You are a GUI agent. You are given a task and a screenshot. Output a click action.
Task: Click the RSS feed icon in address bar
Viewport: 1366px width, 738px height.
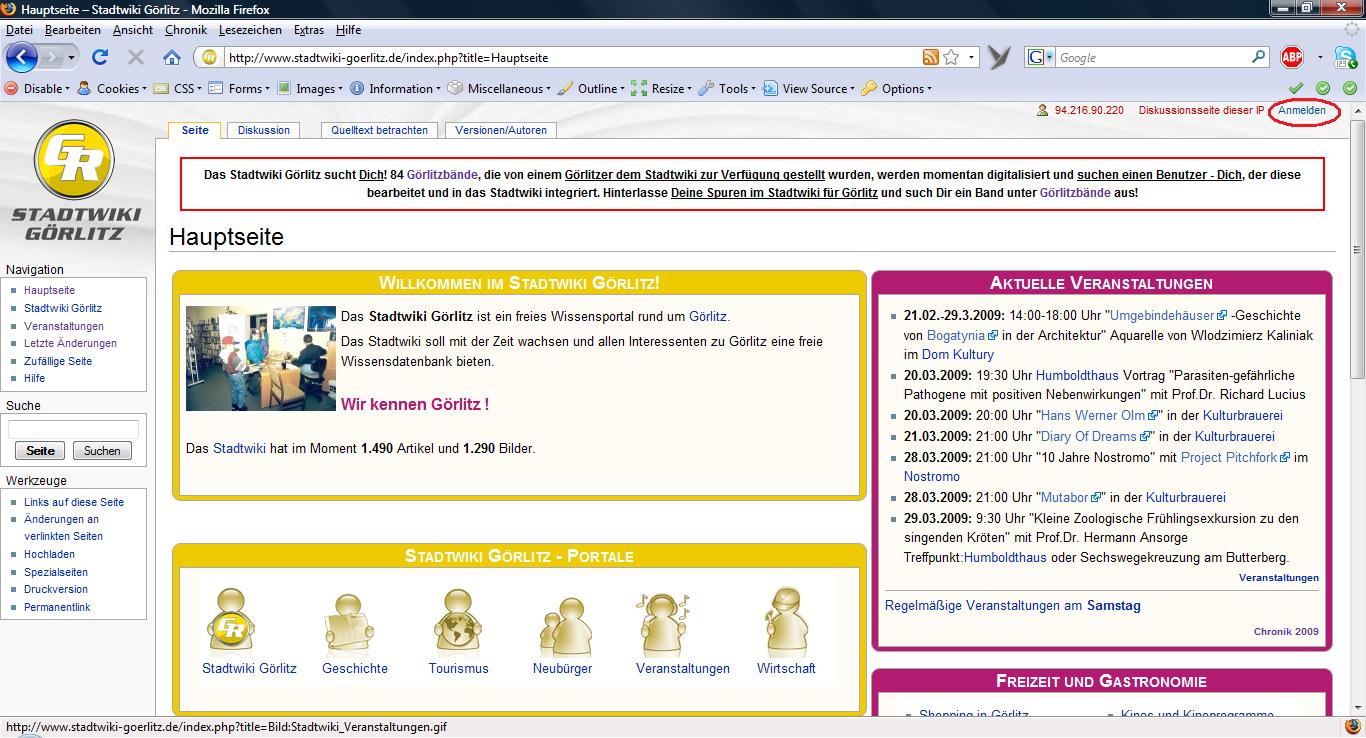pyautogui.click(x=930, y=58)
